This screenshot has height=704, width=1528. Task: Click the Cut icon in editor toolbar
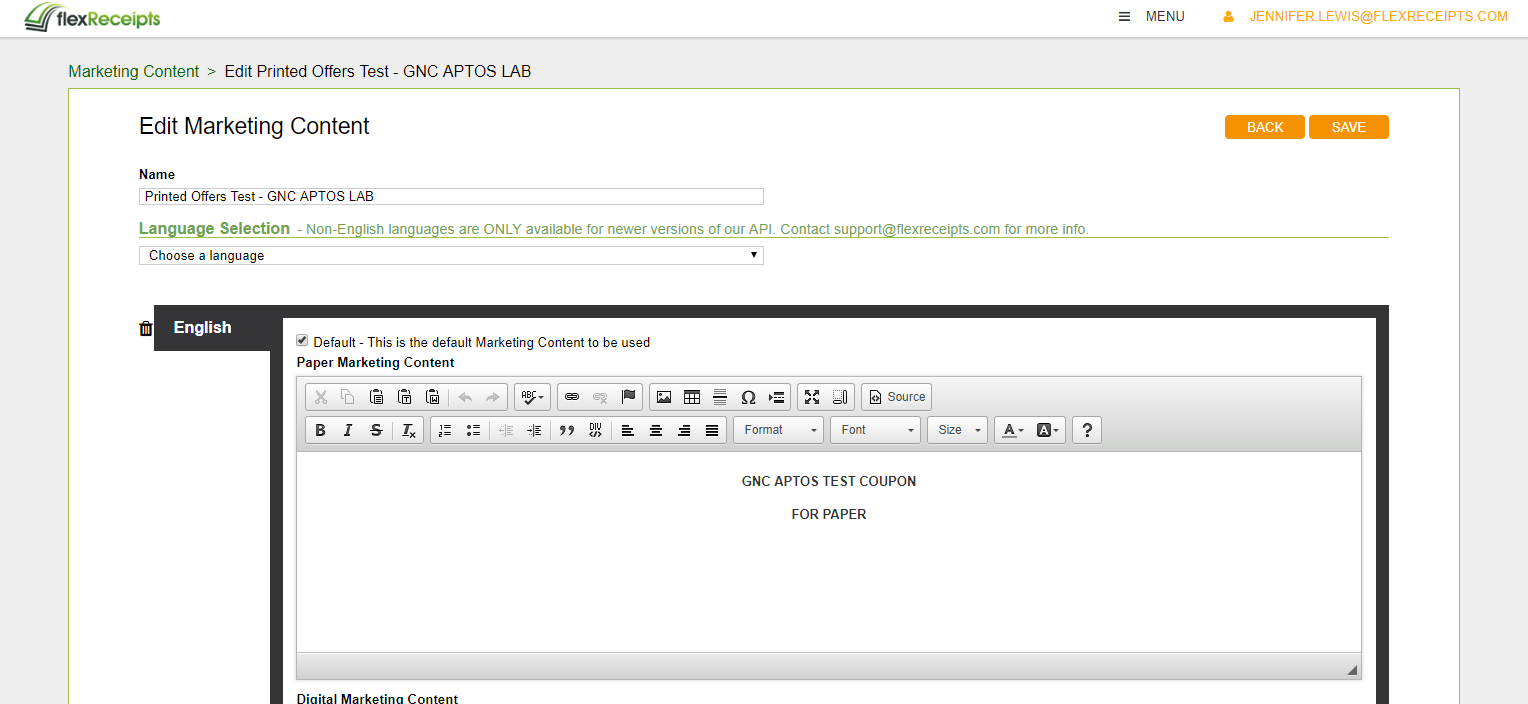point(321,397)
